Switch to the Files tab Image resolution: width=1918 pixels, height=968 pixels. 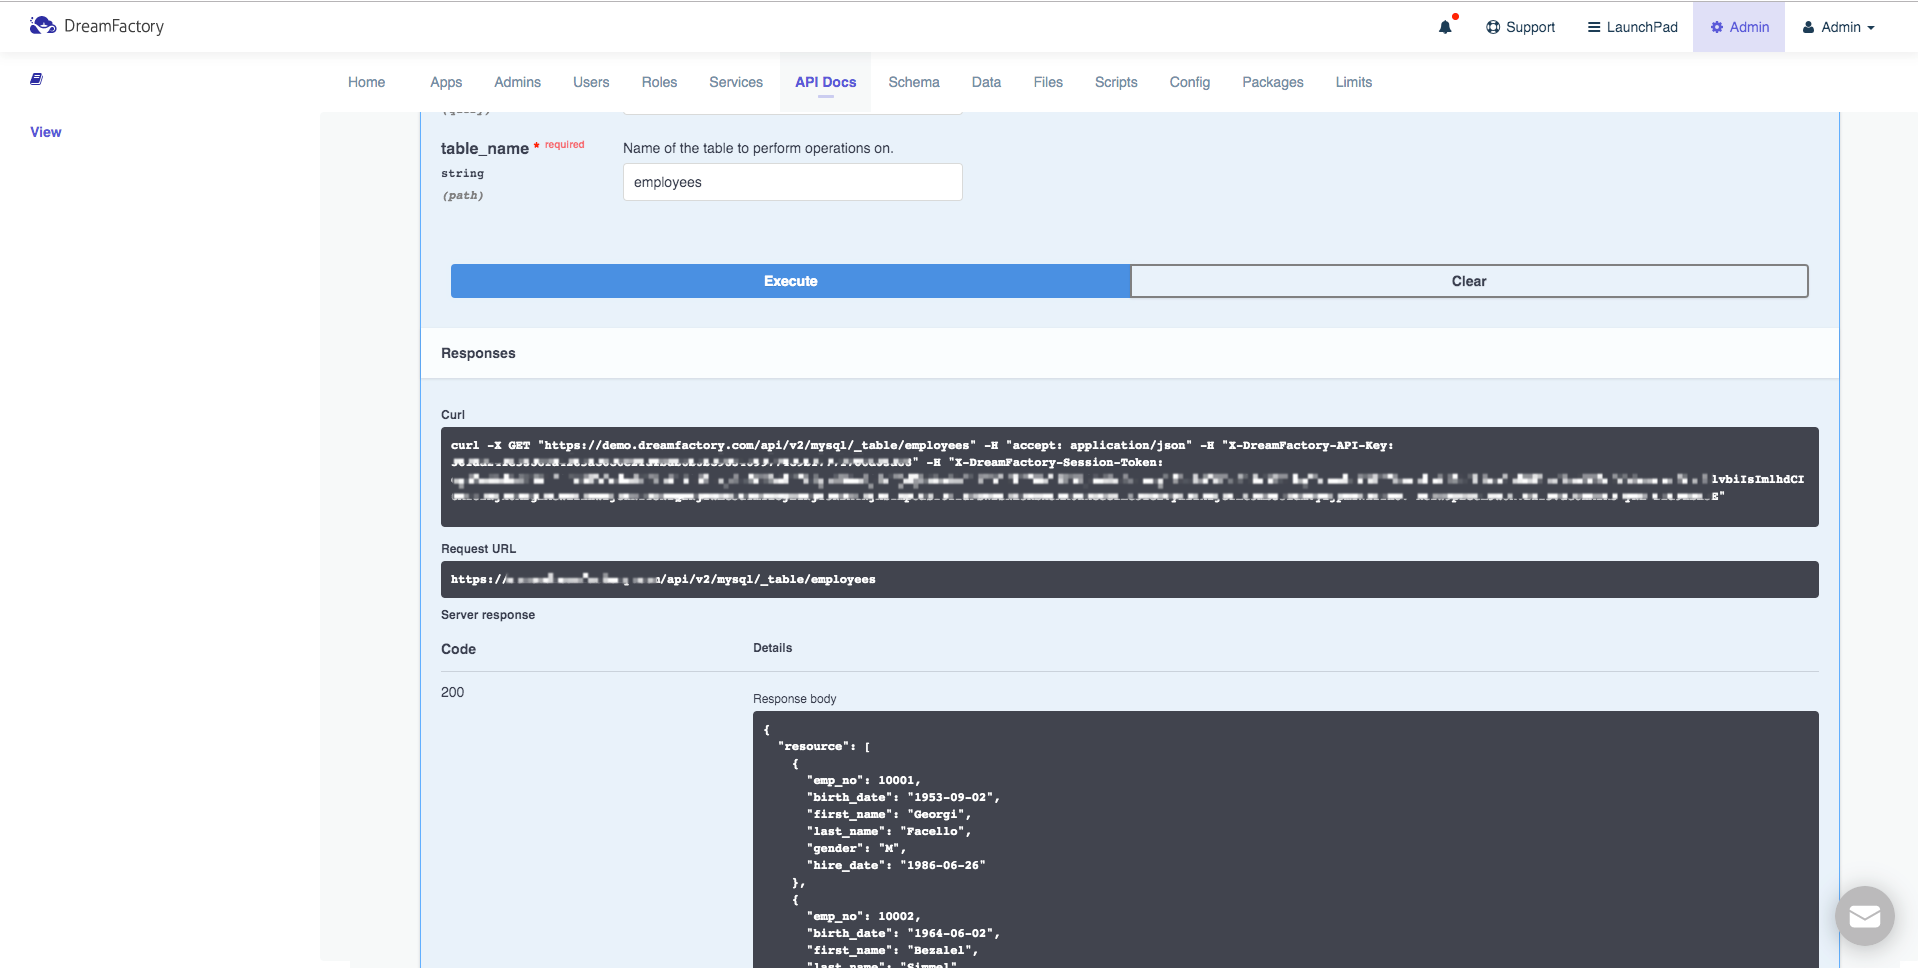coord(1048,82)
